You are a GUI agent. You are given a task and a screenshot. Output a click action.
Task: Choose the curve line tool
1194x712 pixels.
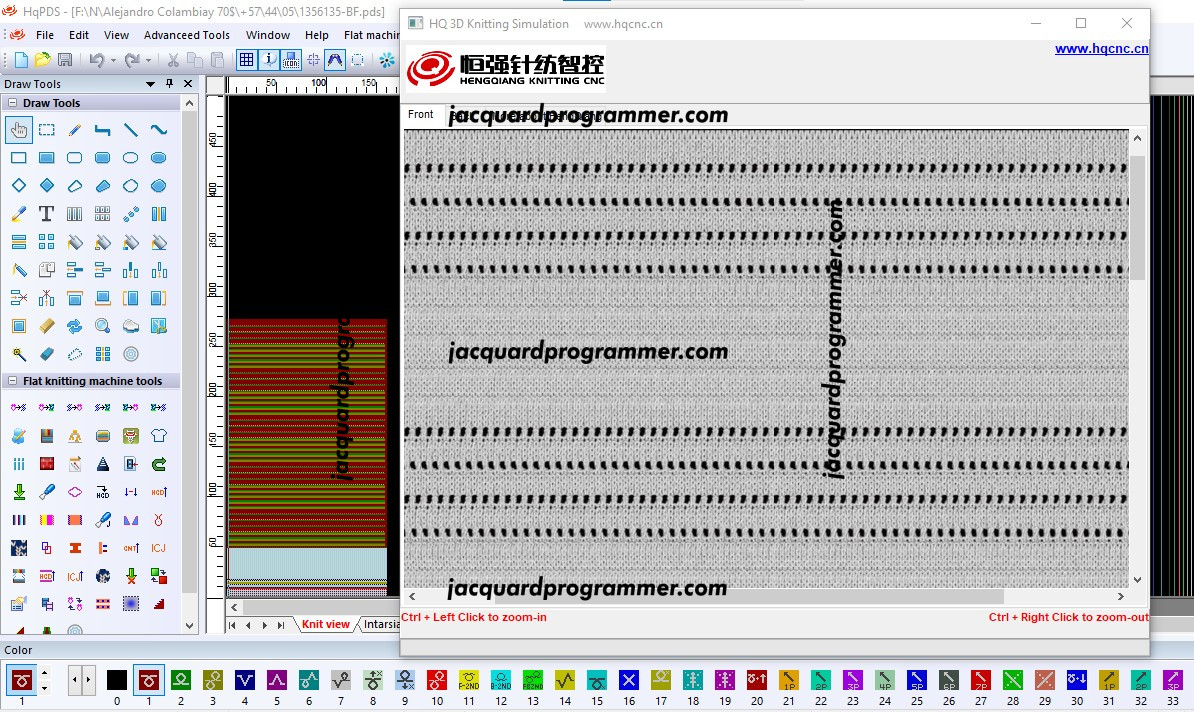158,130
